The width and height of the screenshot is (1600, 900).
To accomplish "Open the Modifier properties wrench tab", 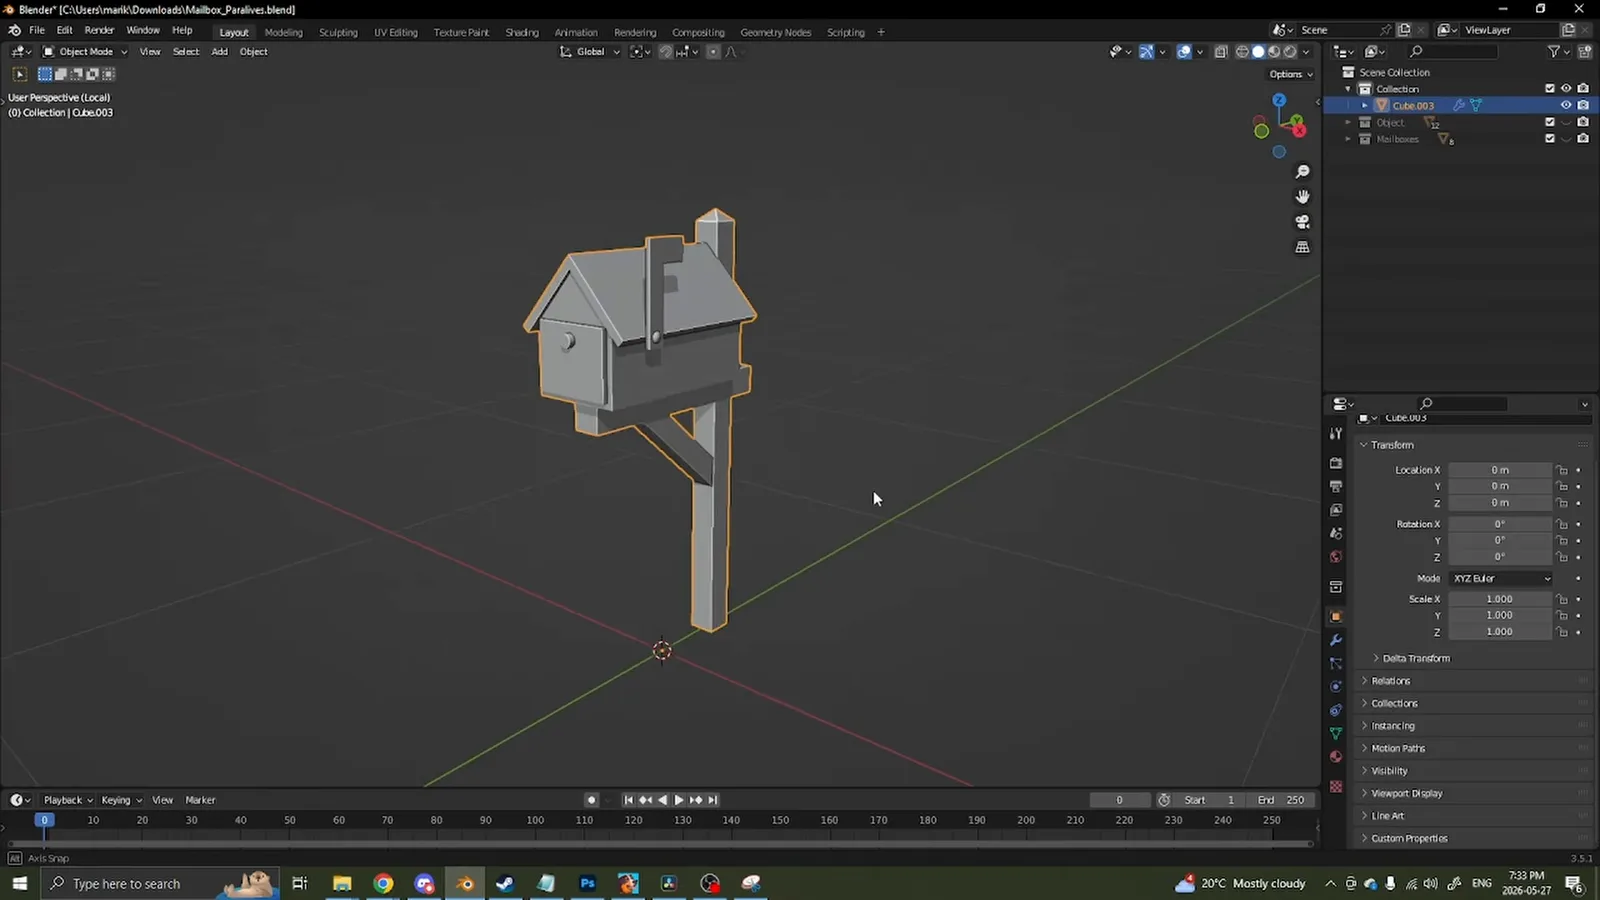I will pyautogui.click(x=1336, y=640).
